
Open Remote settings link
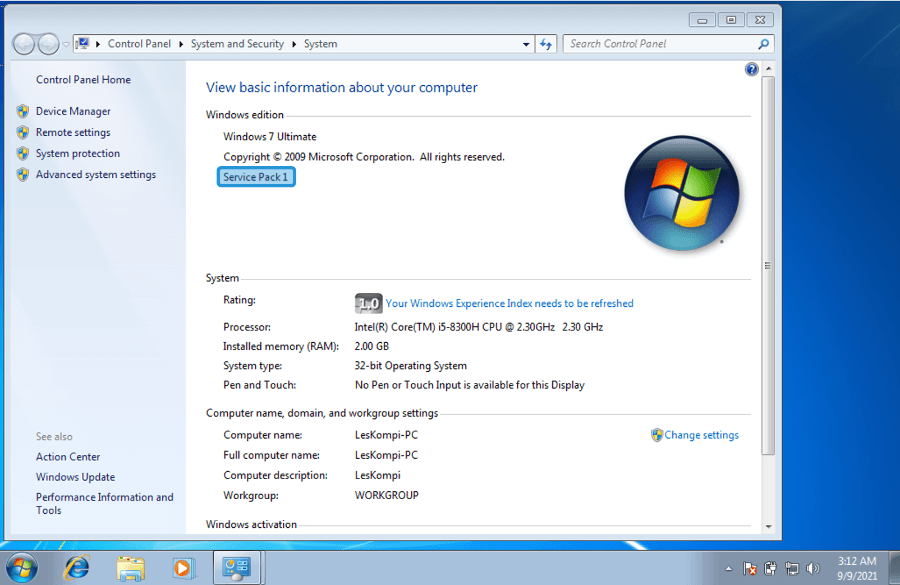point(73,133)
